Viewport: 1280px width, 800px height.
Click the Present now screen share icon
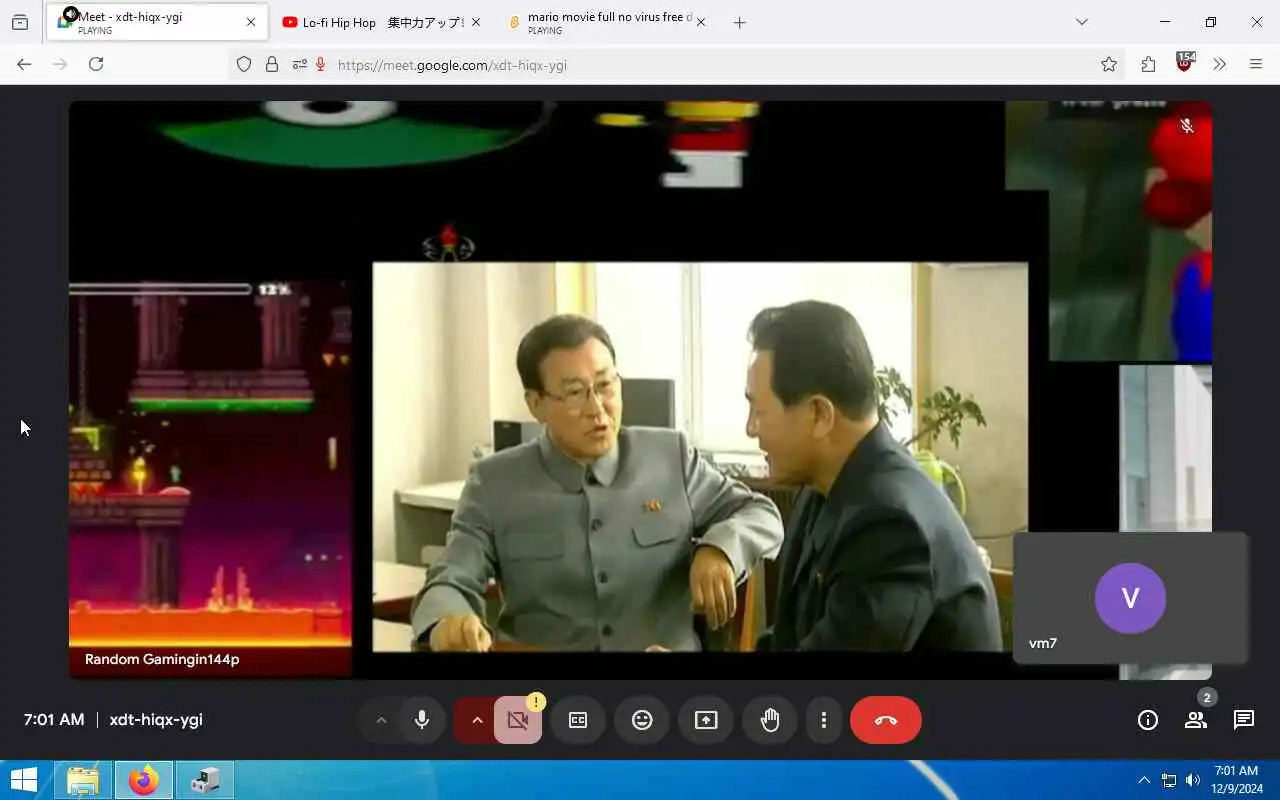pyautogui.click(x=706, y=720)
